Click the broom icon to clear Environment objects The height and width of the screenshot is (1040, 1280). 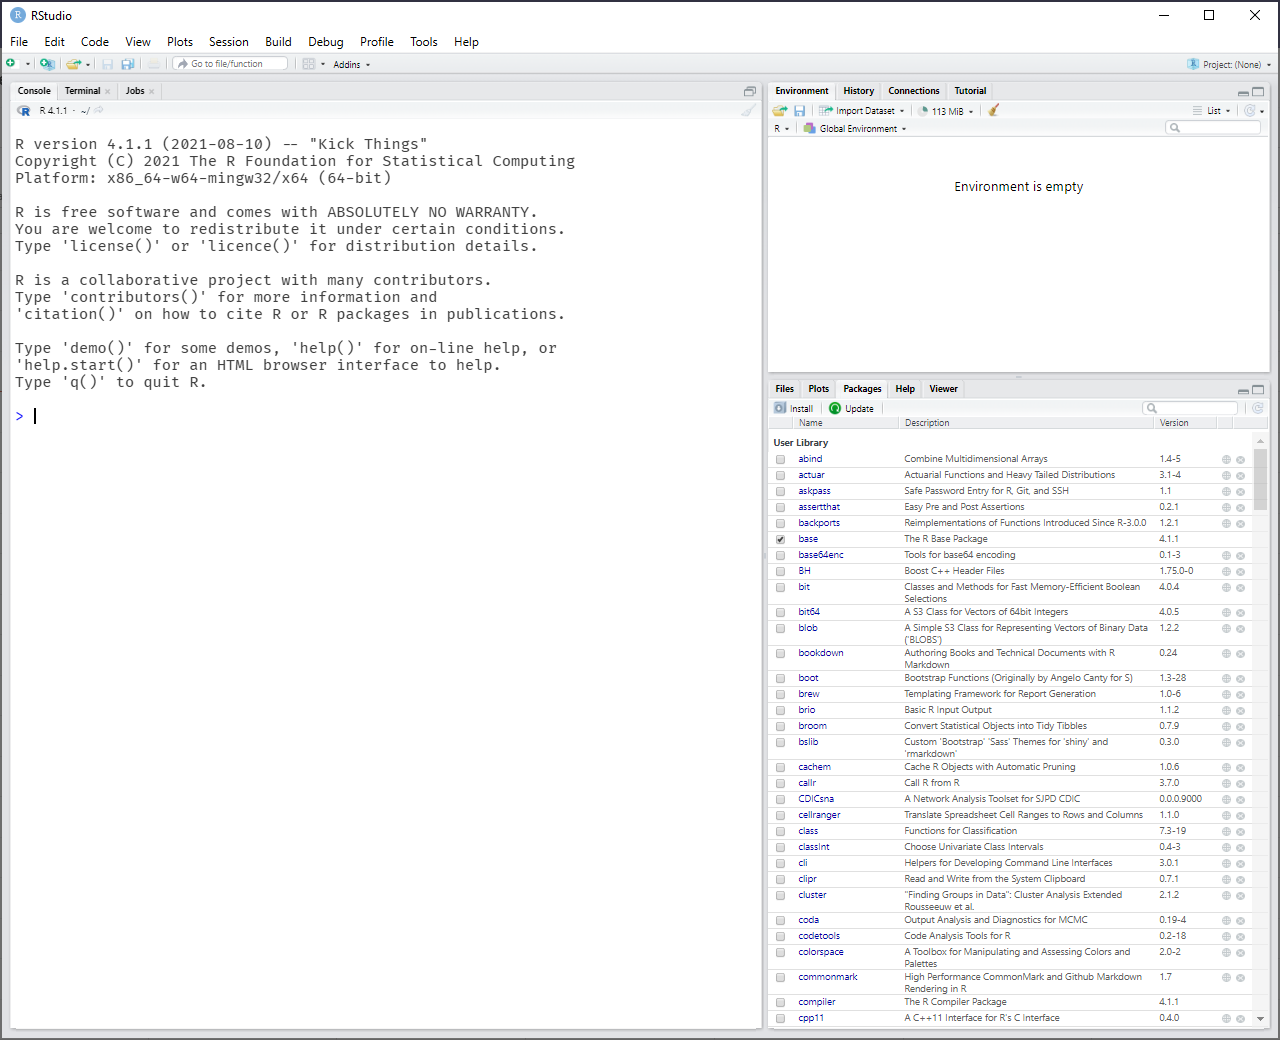pyautogui.click(x=993, y=111)
